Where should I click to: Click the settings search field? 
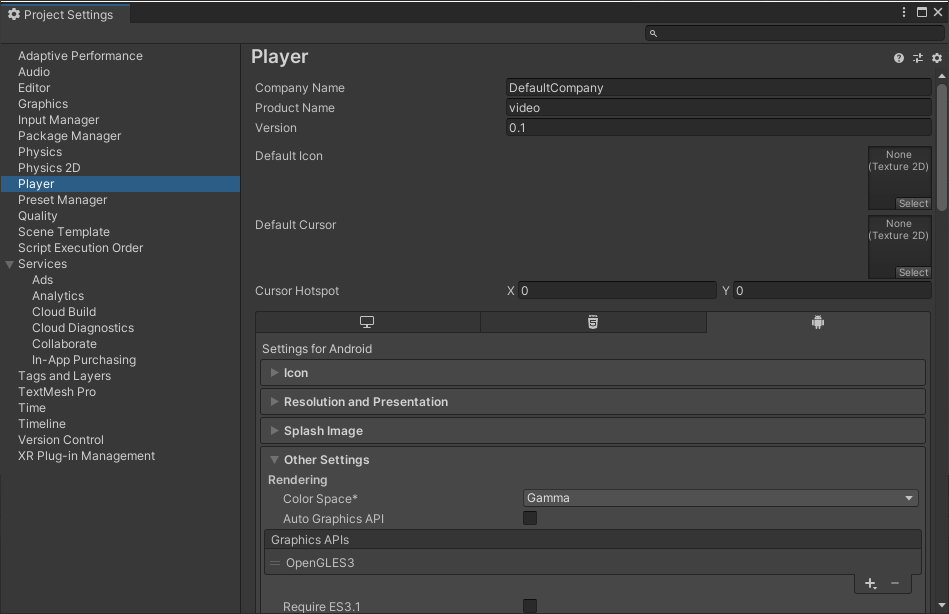[794, 33]
